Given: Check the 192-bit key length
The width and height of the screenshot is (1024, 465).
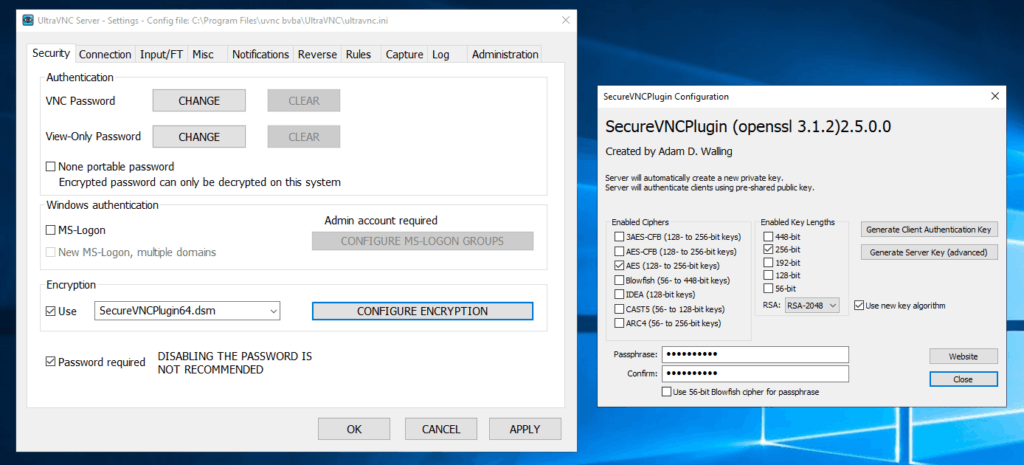Looking at the screenshot, I should pyautogui.click(x=768, y=263).
